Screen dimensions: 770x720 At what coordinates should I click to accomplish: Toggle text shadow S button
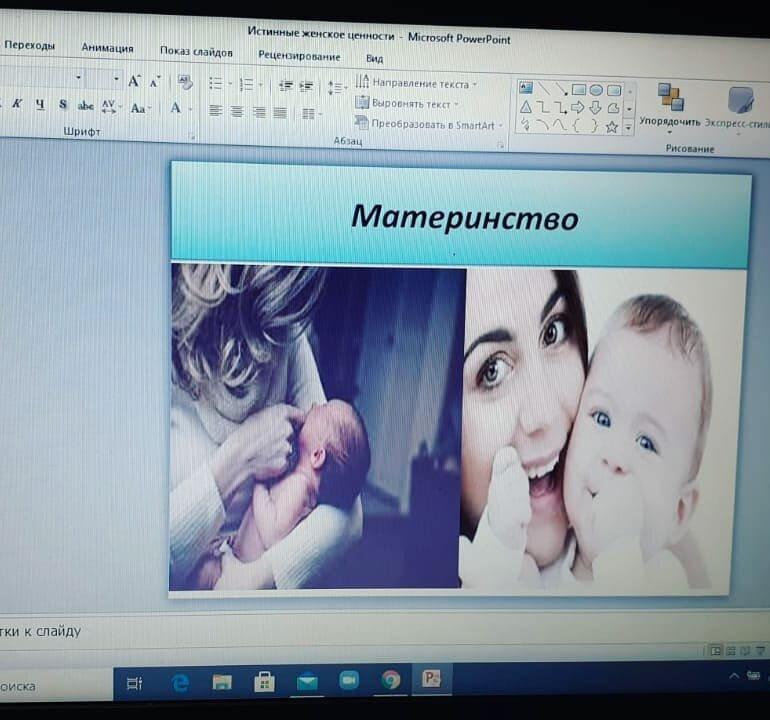pos(62,105)
